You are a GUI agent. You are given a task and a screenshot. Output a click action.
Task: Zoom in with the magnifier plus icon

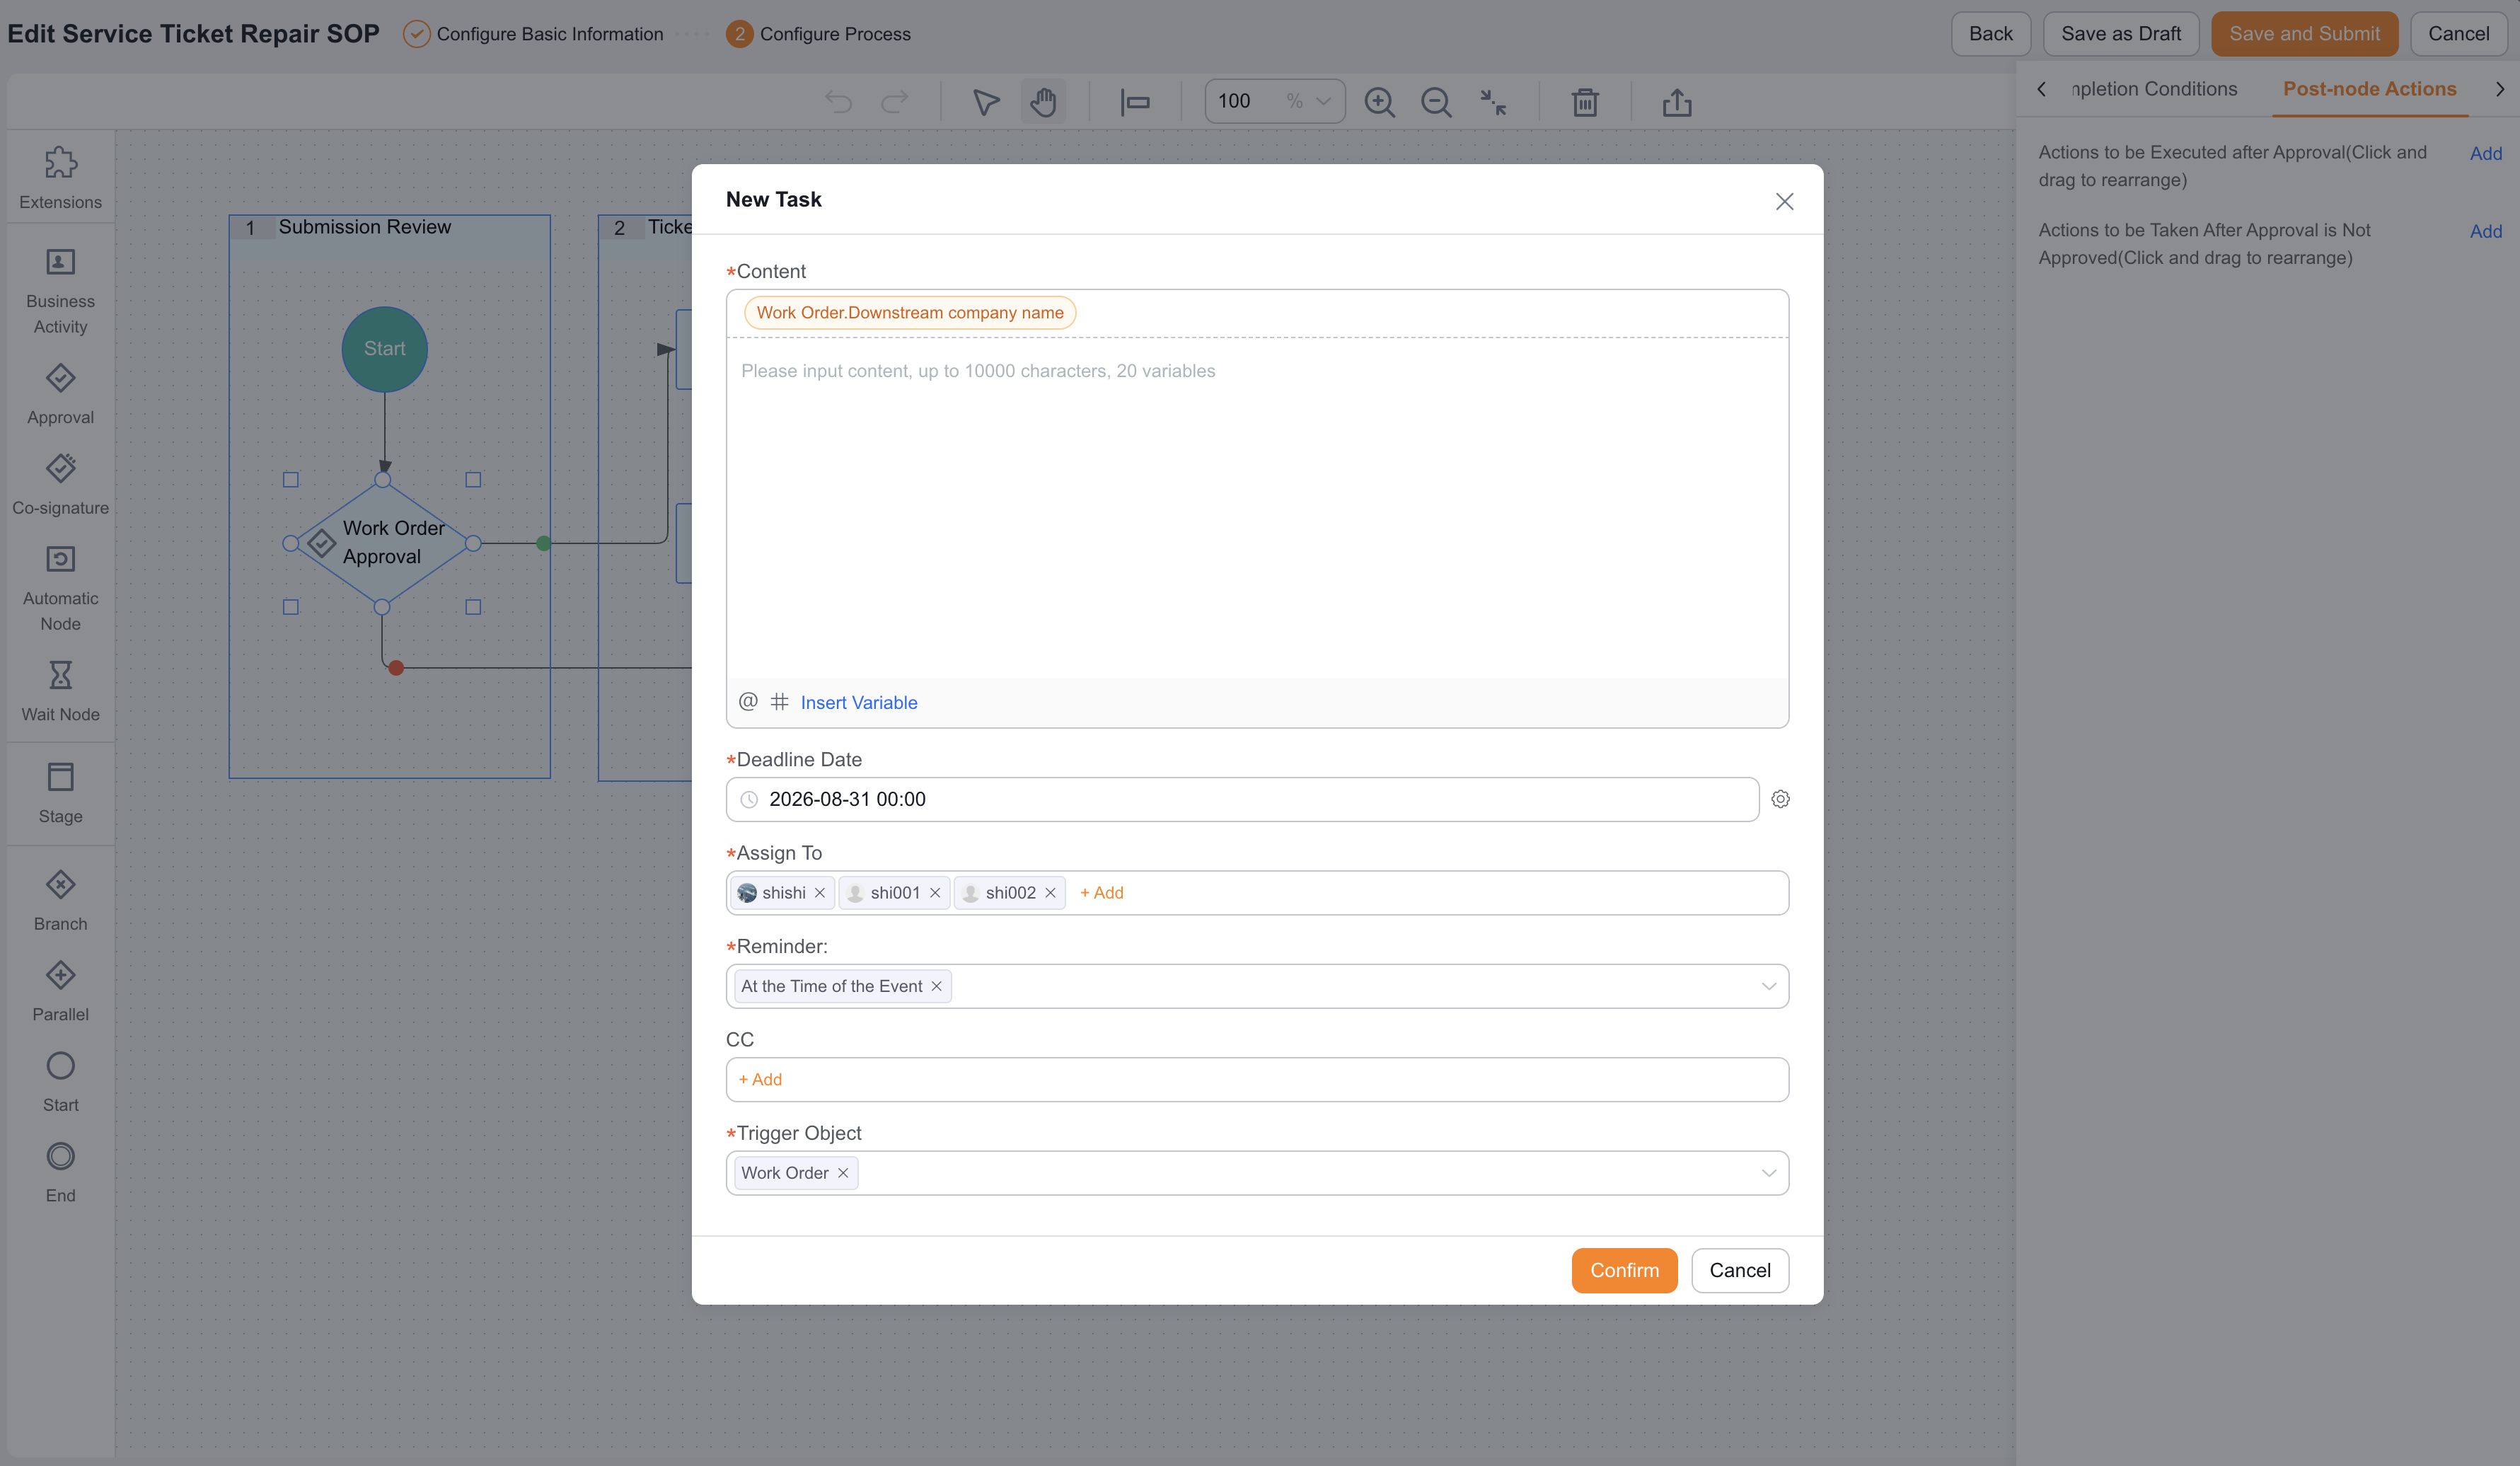pyautogui.click(x=1379, y=102)
